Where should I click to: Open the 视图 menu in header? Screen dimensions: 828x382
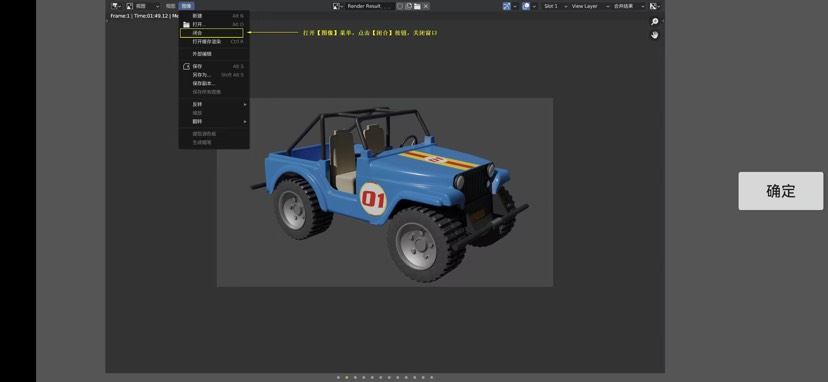click(170, 6)
